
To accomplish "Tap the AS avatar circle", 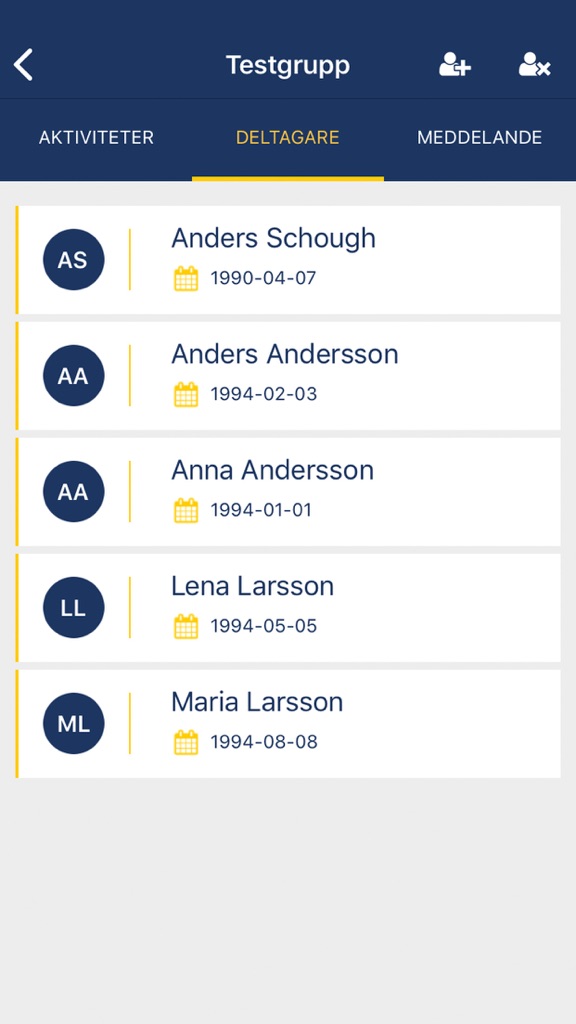I will [73, 260].
